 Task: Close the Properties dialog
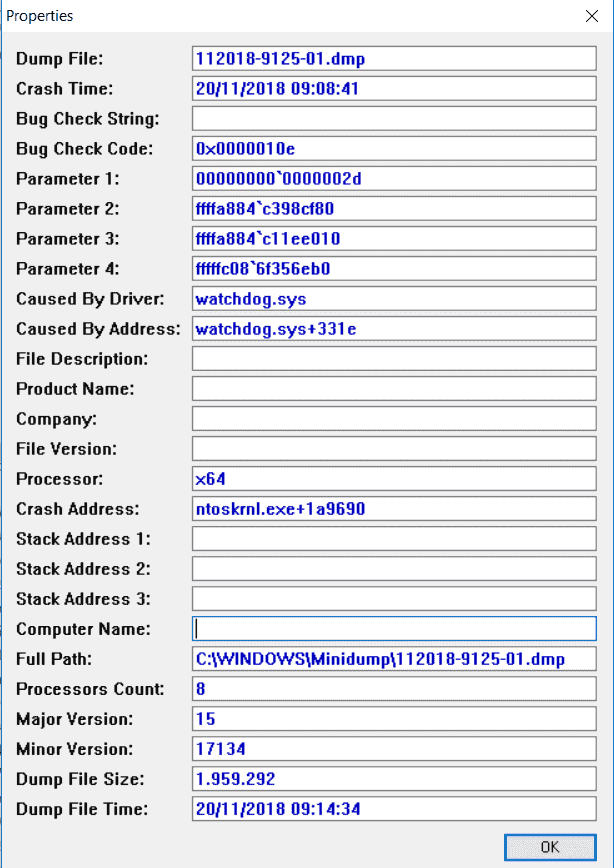[x=592, y=16]
